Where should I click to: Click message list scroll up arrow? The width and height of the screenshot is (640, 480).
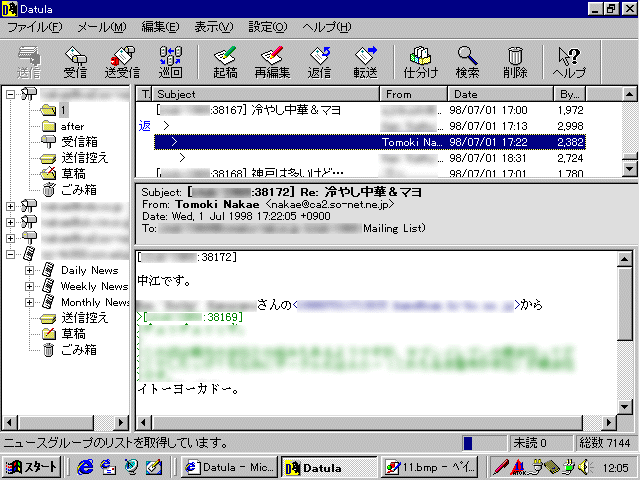[629, 94]
